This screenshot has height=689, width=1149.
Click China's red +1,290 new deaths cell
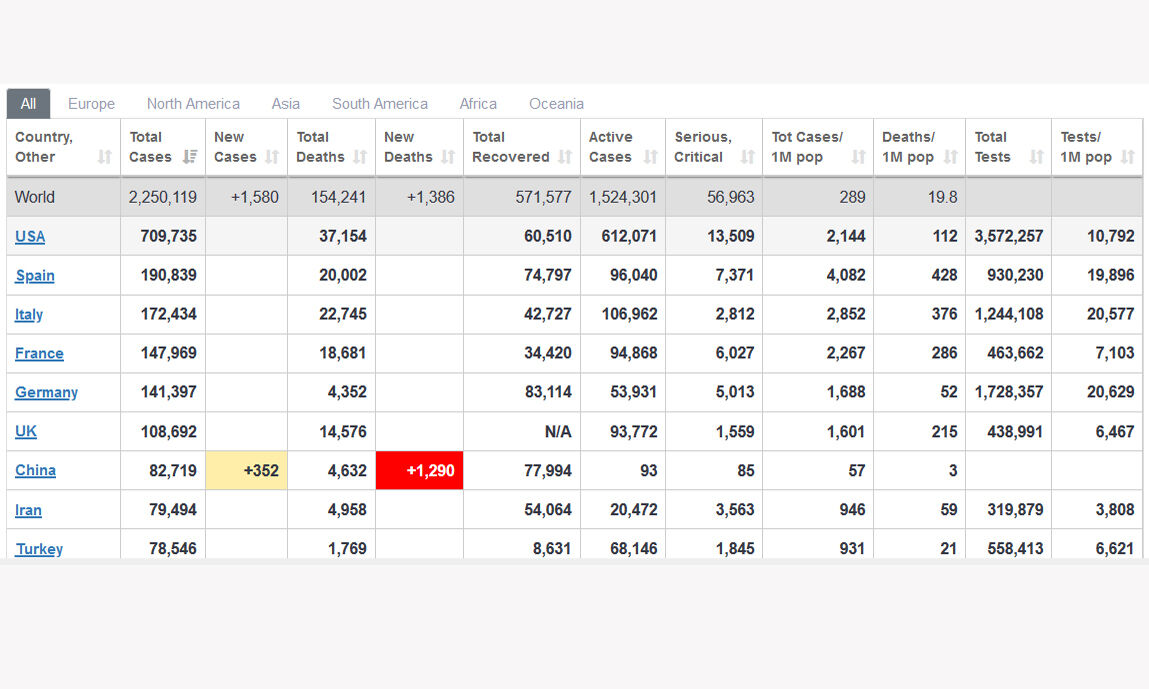[x=419, y=471]
